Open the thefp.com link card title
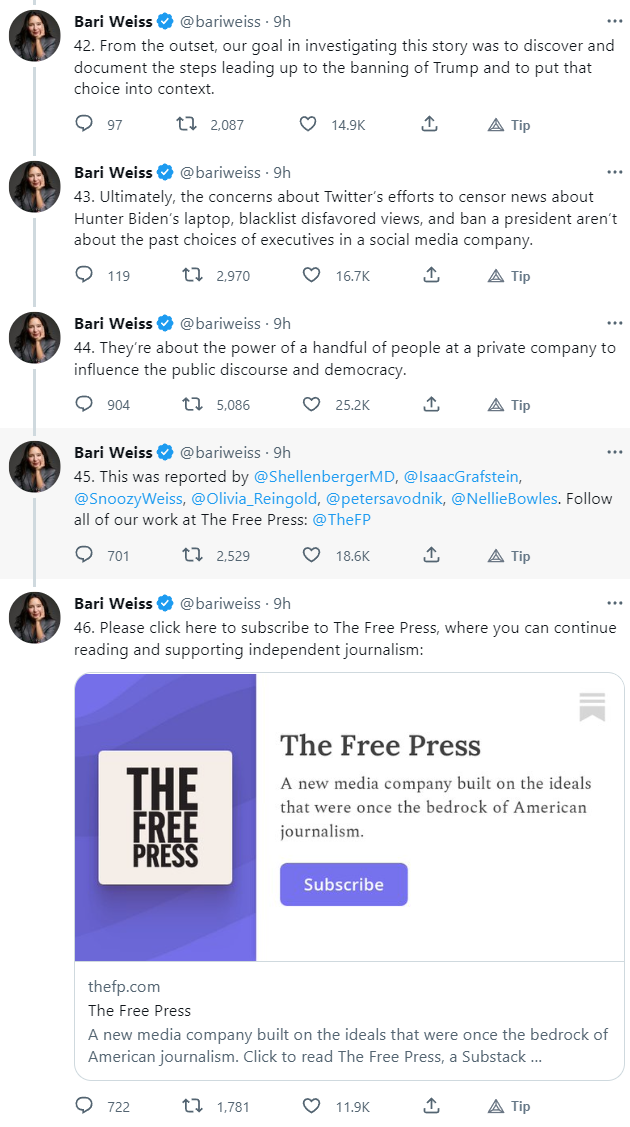 tap(139, 1010)
